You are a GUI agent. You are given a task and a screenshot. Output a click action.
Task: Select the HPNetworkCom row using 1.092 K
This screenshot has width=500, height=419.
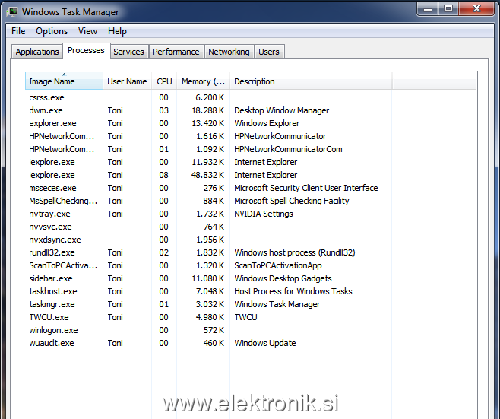tap(250, 149)
